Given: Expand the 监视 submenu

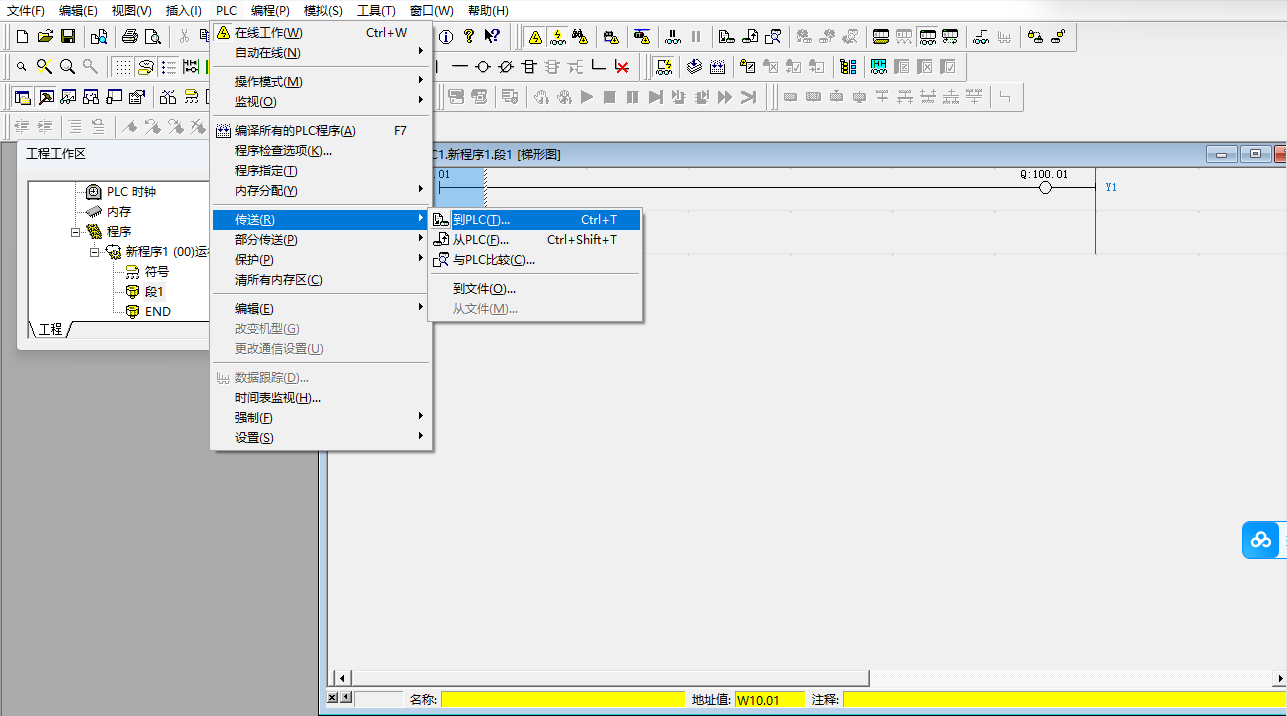Looking at the screenshot, I should [322, 102].
